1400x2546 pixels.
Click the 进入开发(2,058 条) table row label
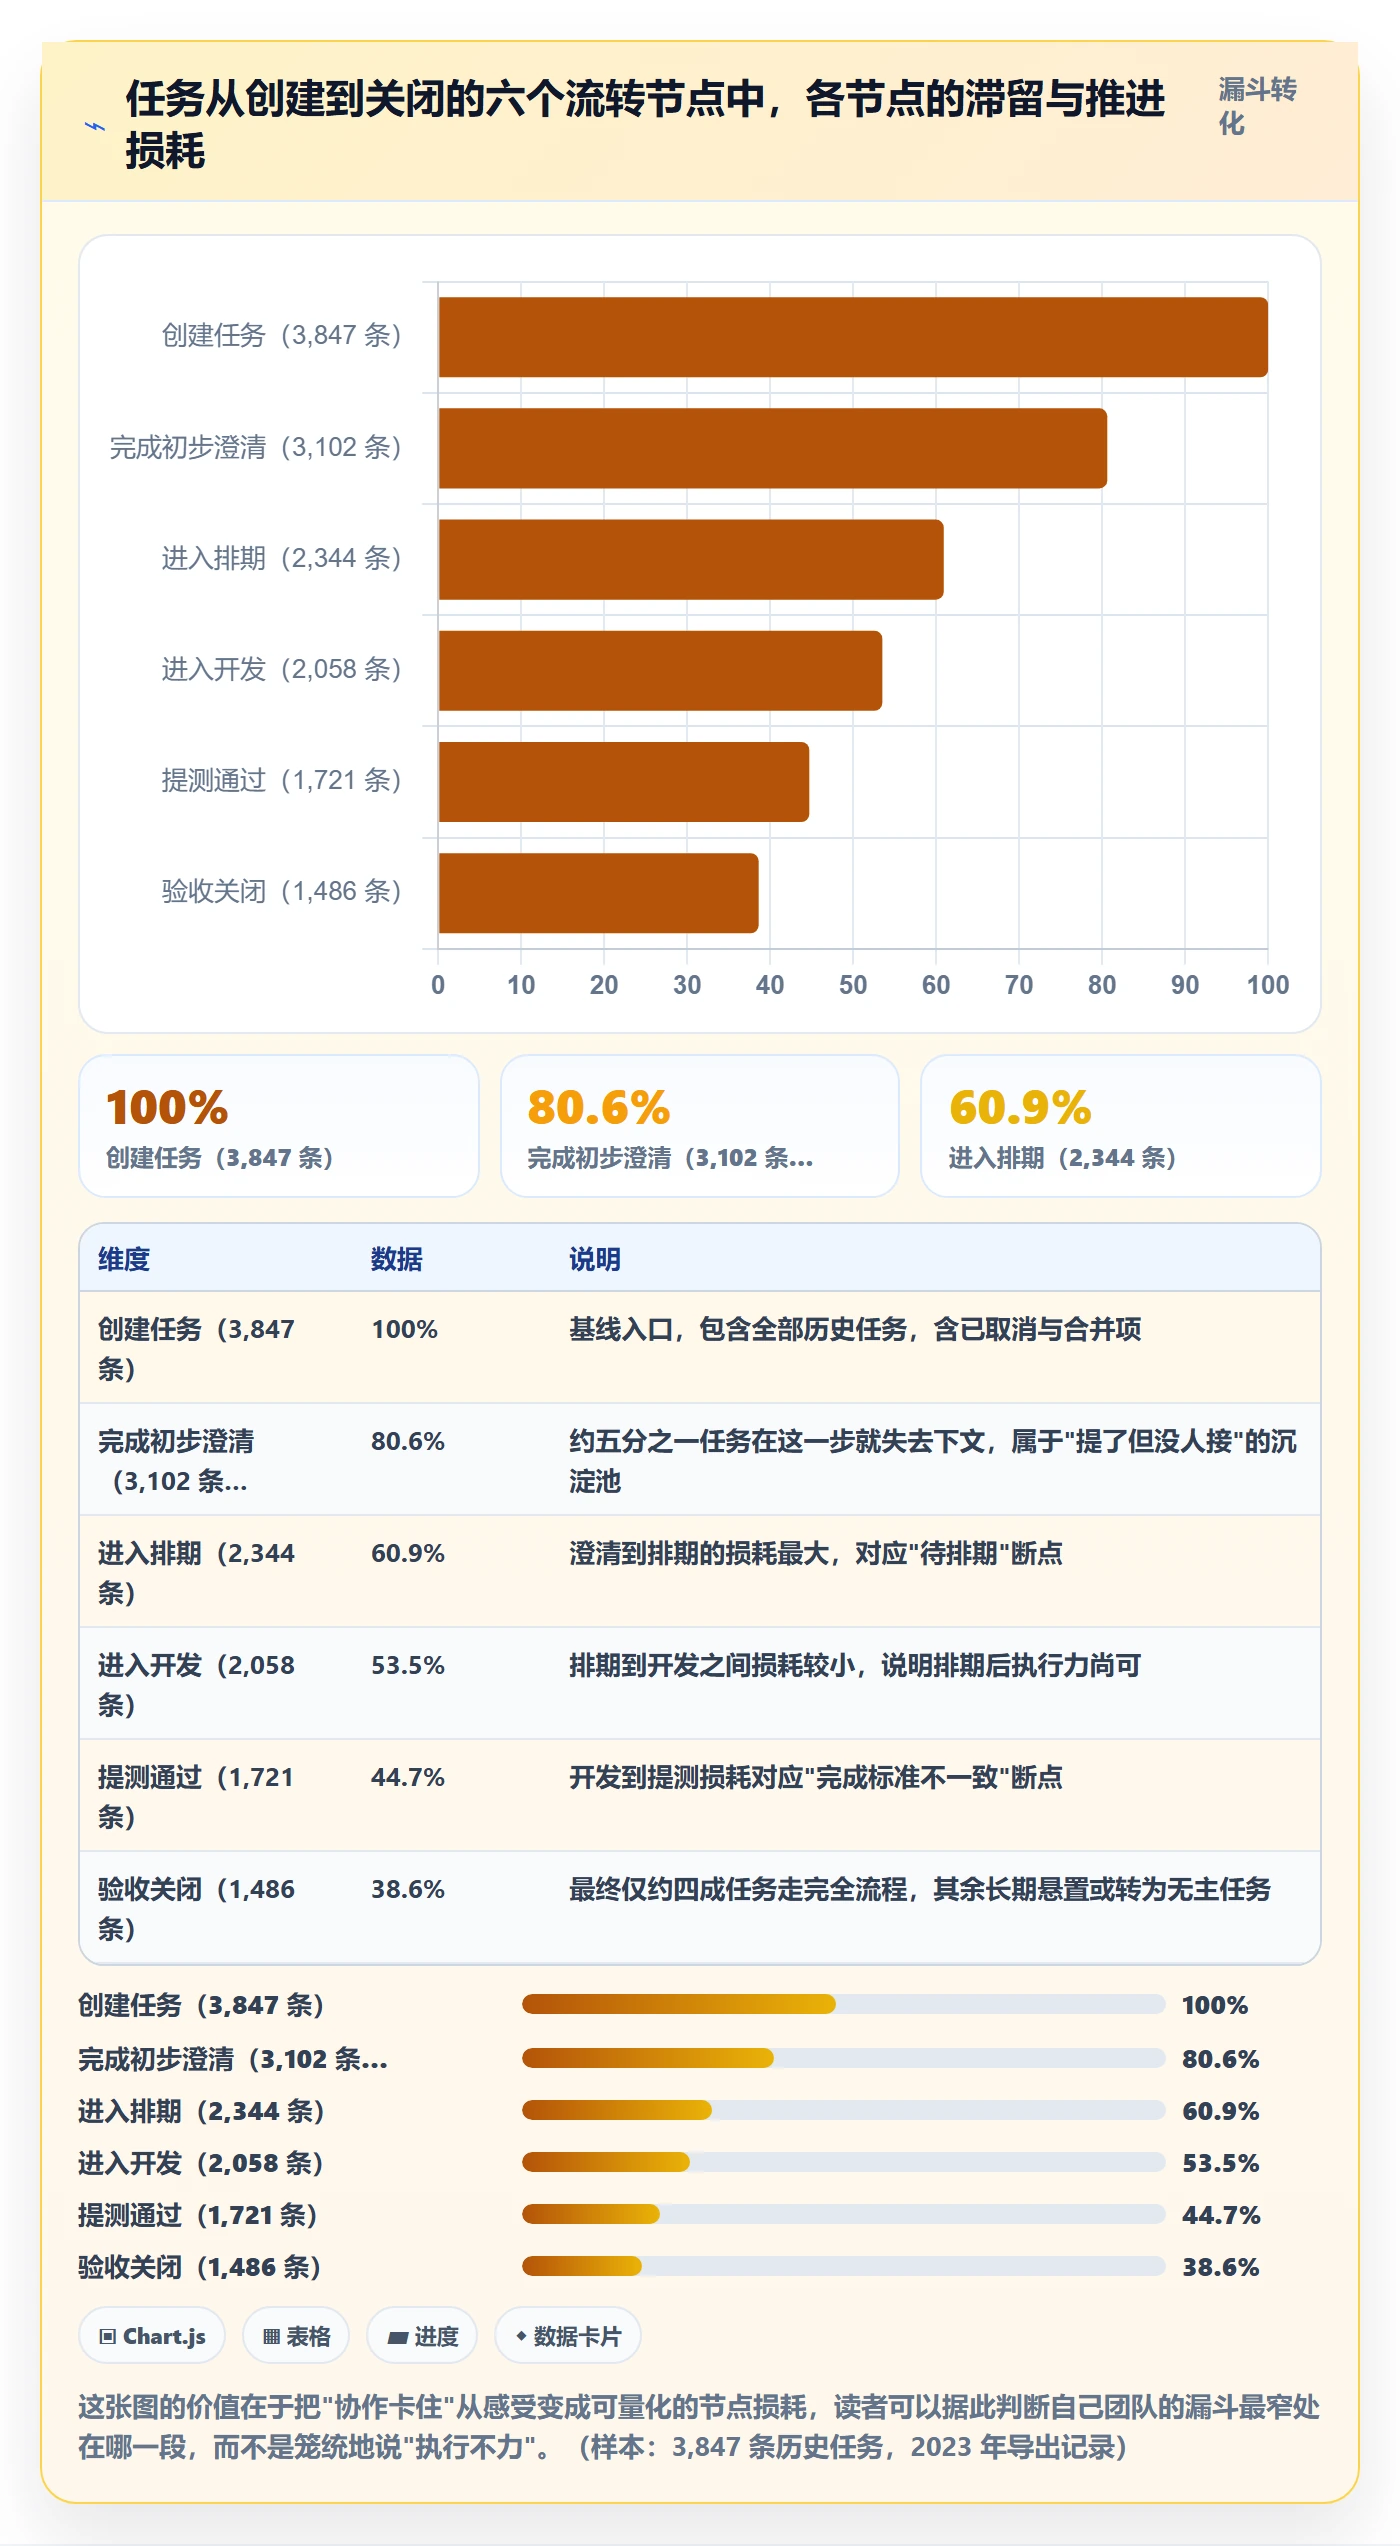pyautogui.click(x=196, y=1685)
